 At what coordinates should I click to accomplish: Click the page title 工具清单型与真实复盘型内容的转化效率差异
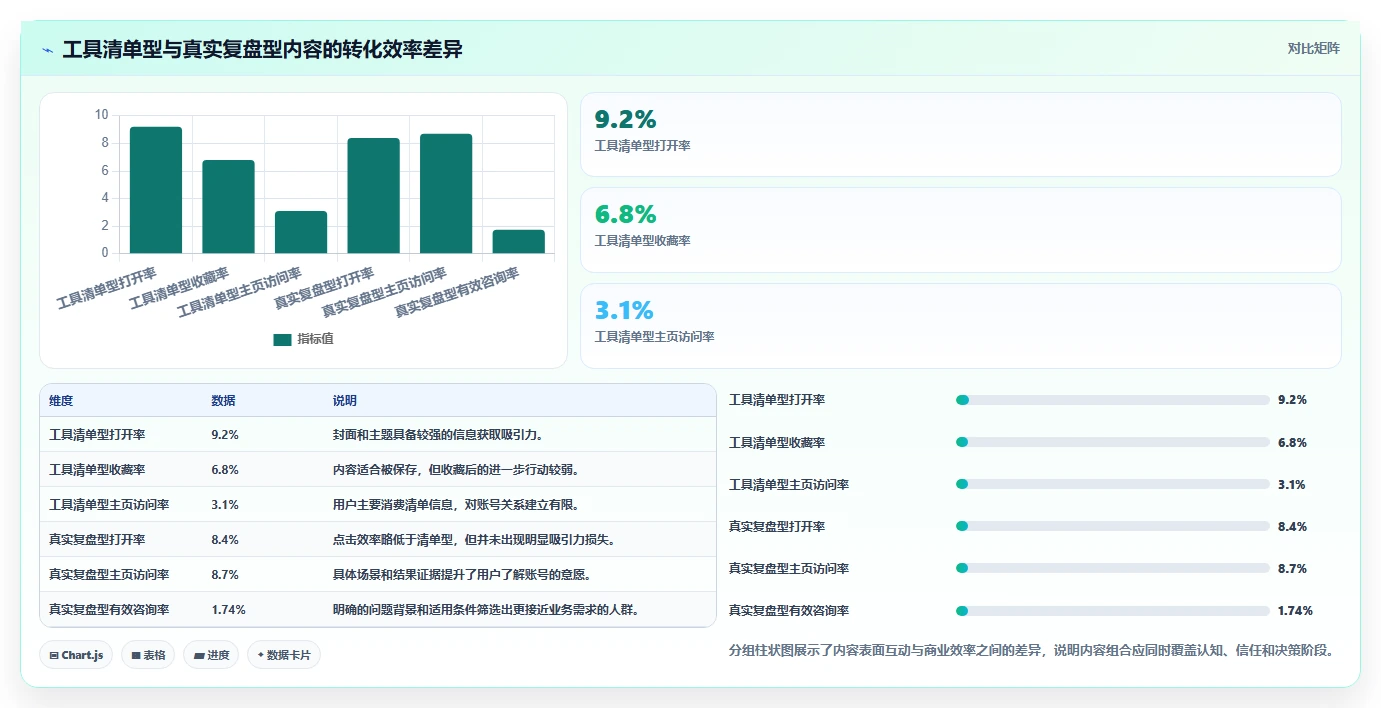tap(262, 49)
